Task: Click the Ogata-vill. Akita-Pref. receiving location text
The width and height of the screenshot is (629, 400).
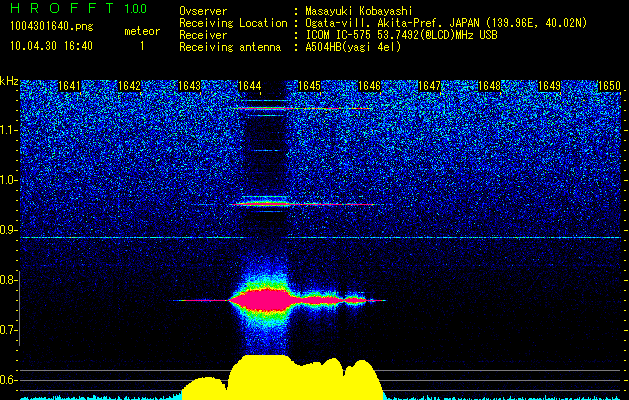Action: (x=446, y=23)
